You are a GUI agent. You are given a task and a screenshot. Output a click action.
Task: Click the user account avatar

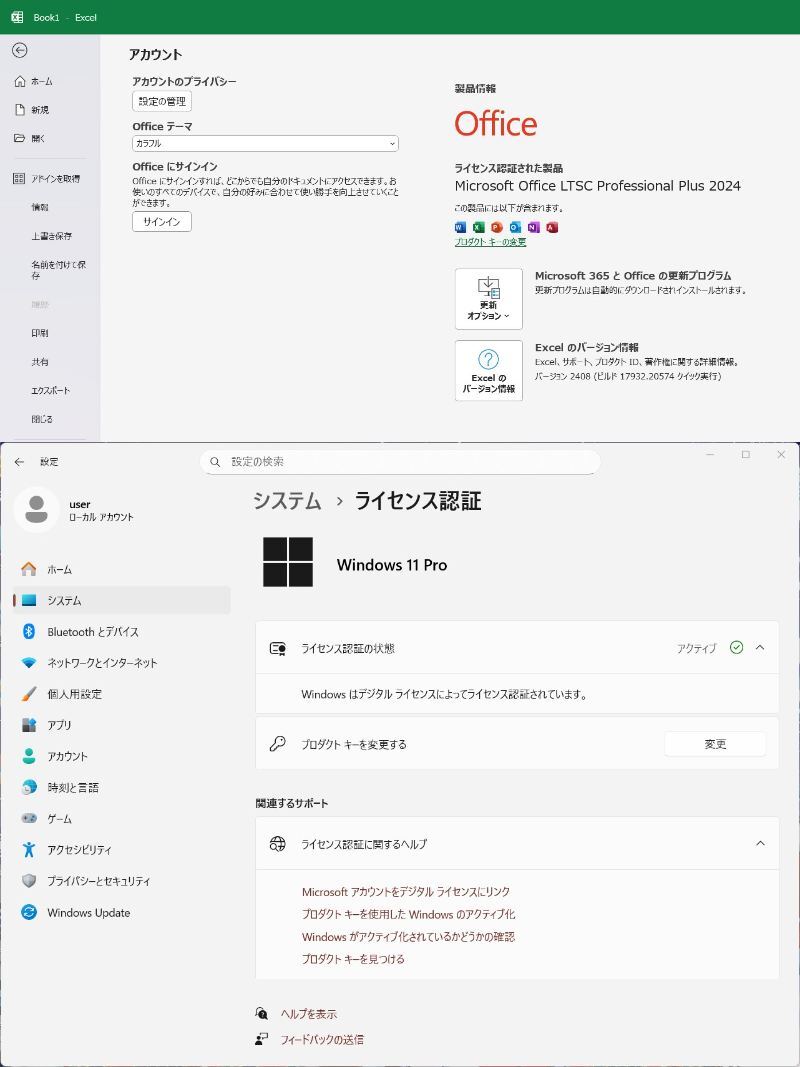(x=36, y=510)
